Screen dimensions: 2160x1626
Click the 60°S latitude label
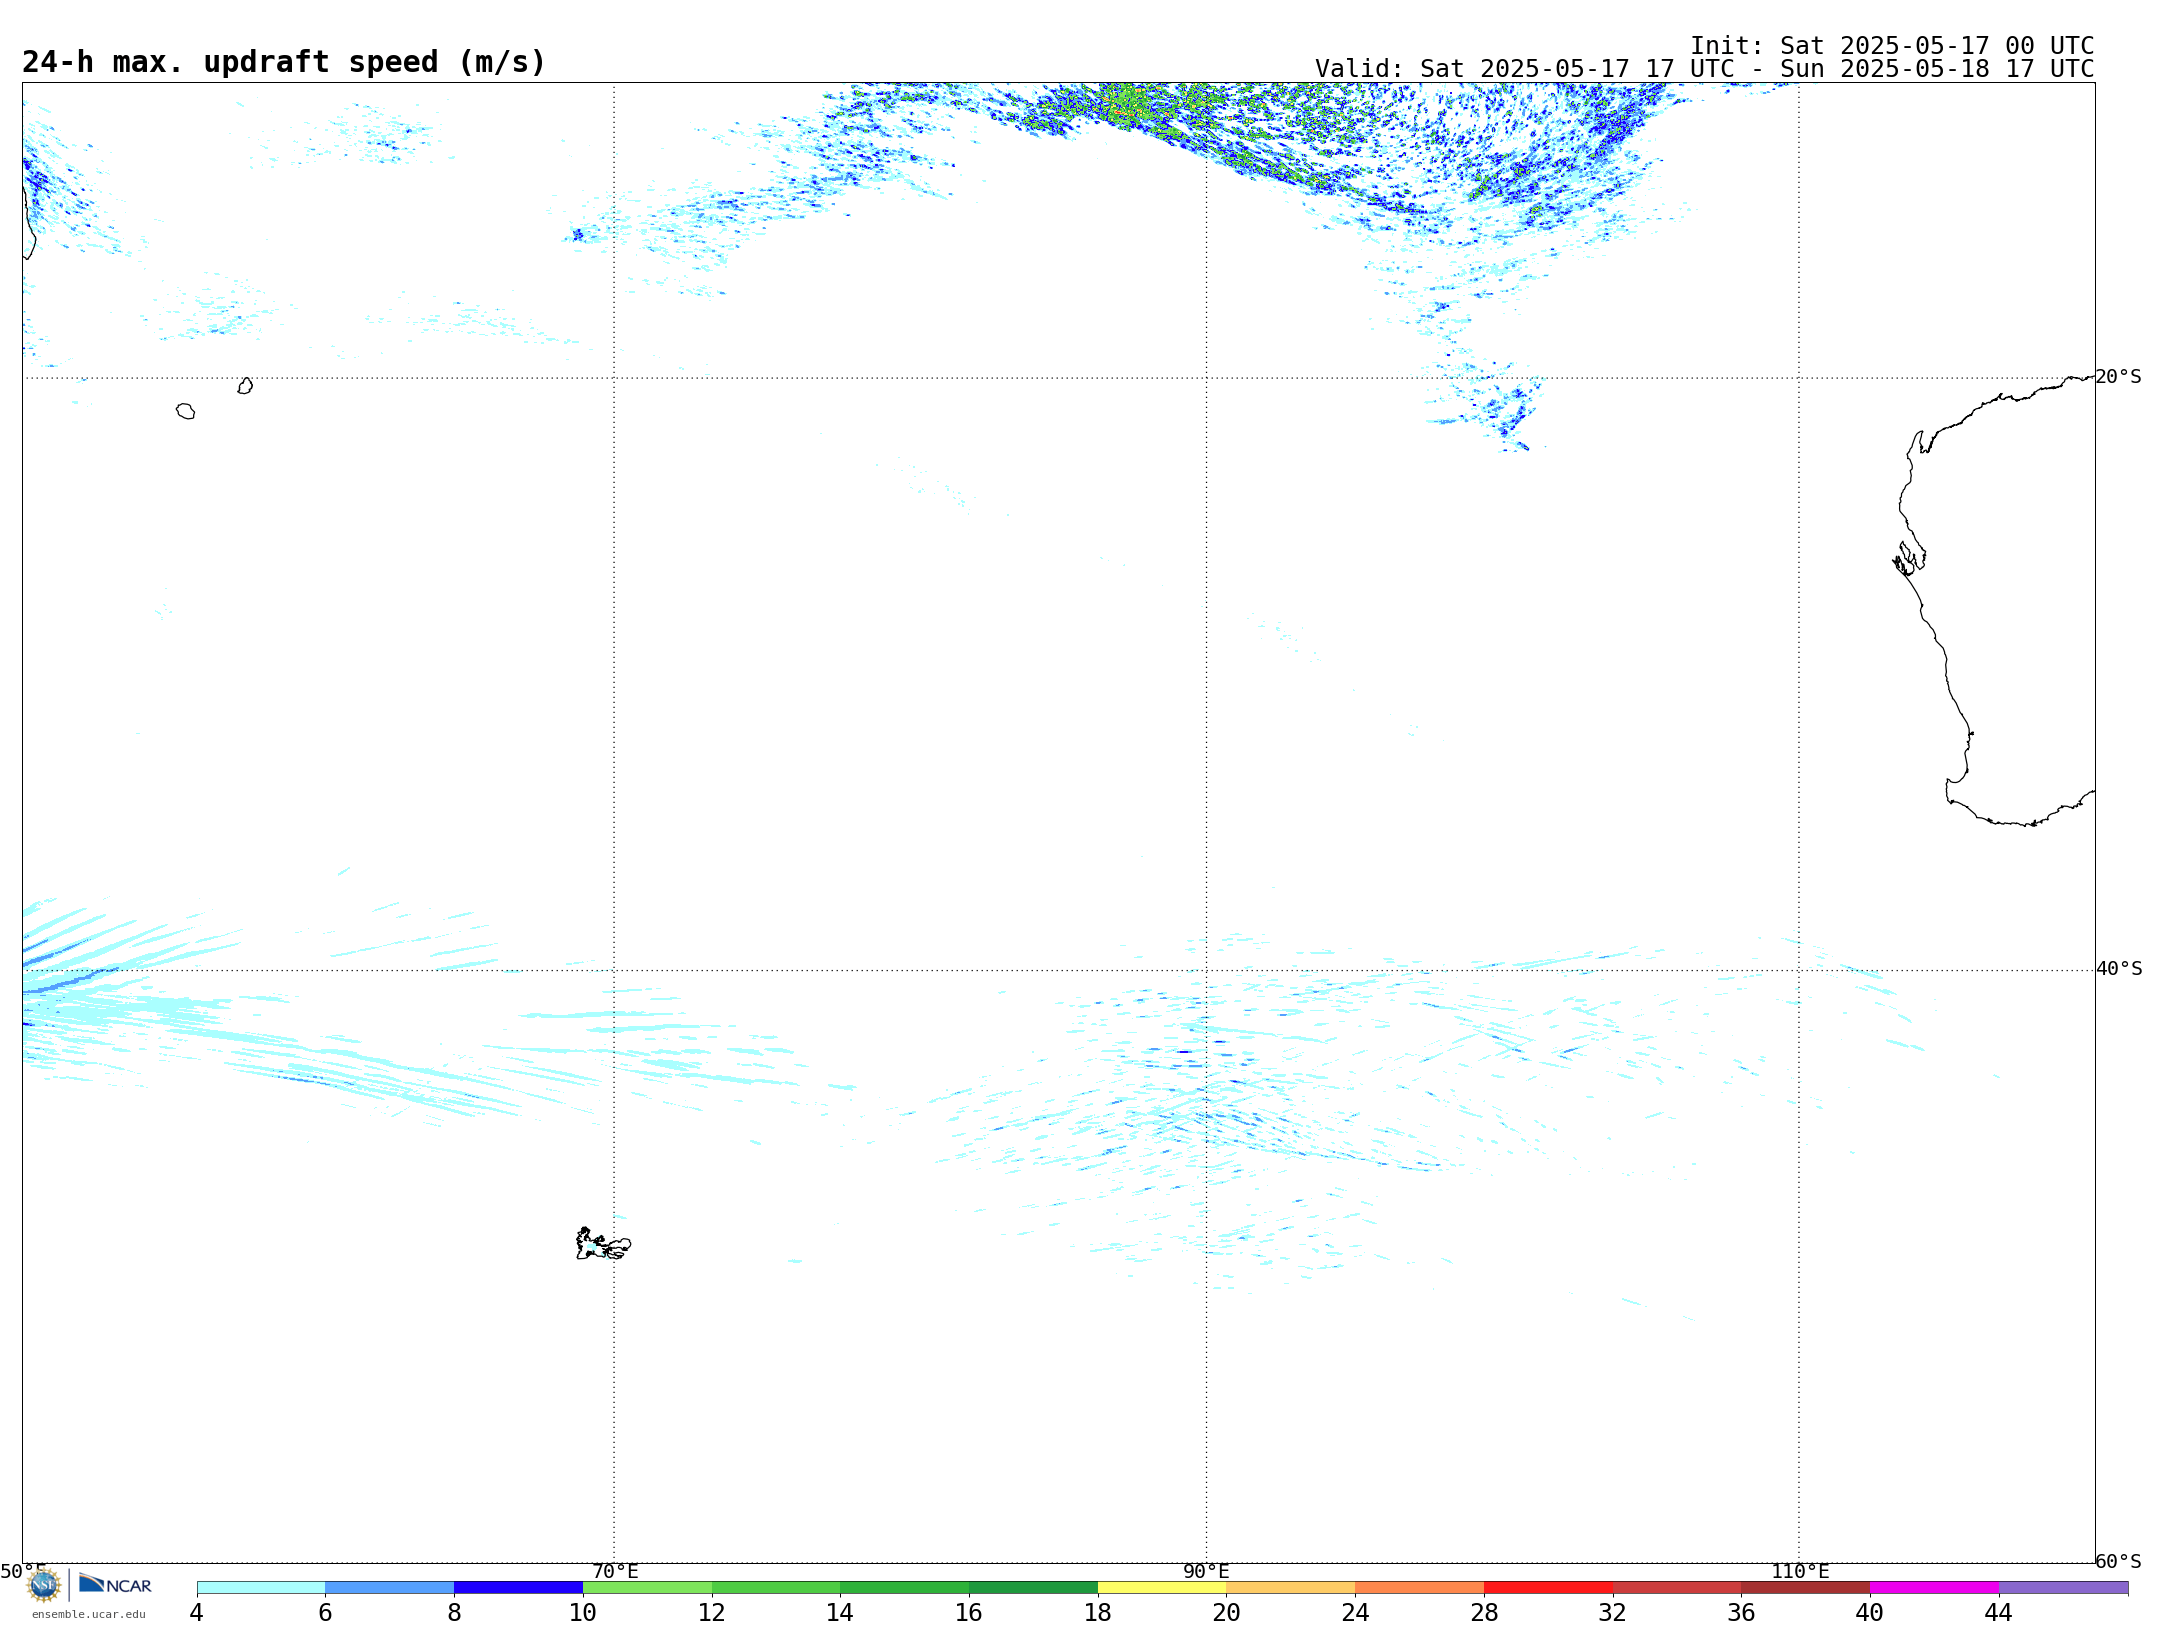[x=2118, y=1561]
